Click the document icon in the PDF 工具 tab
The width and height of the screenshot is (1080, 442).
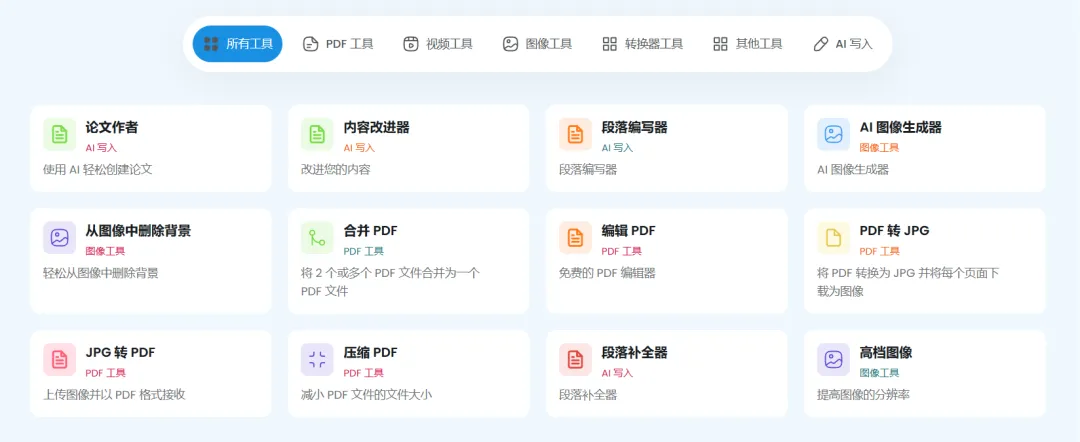(x=311, y=44)
